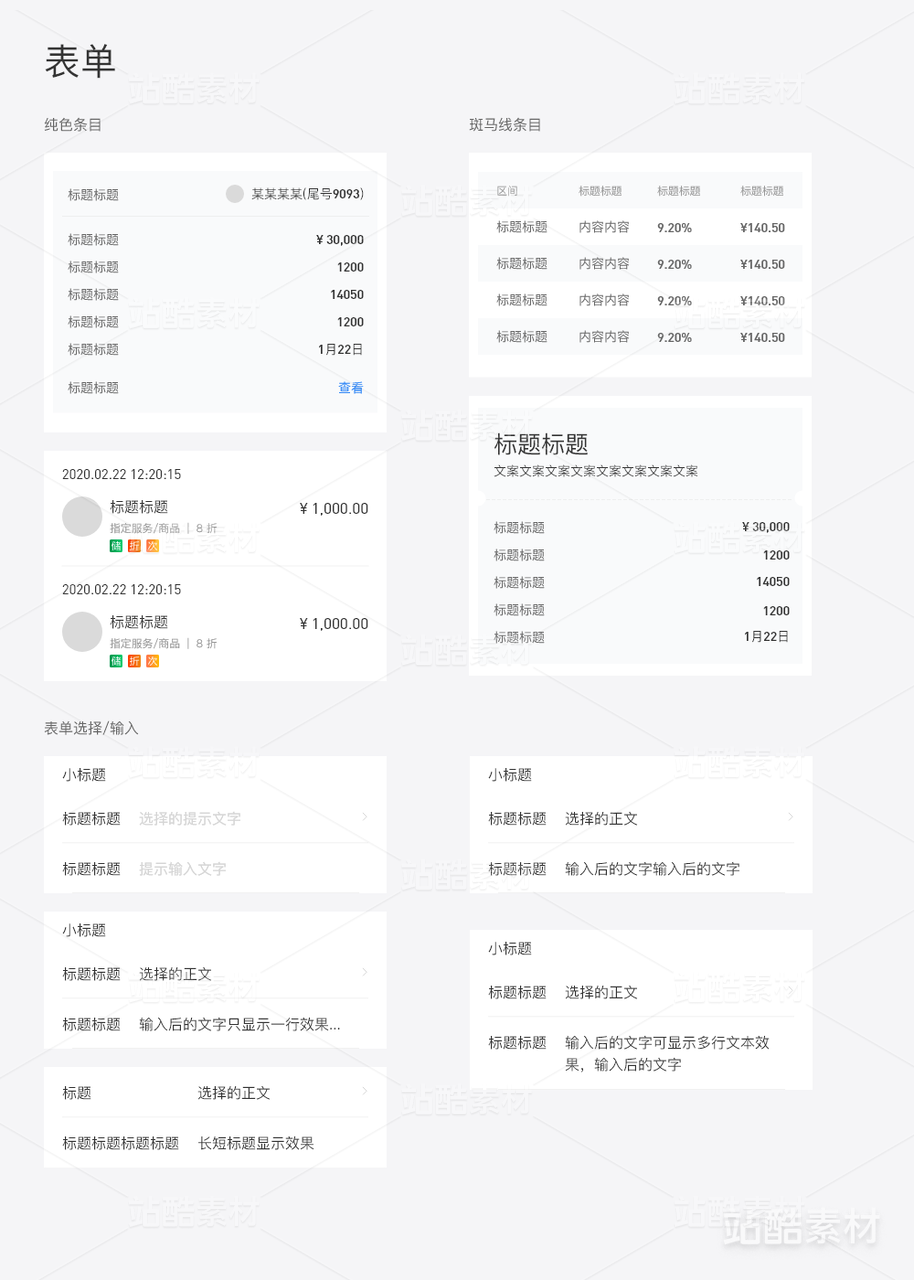This screenshot has width=914, height=1280.
Task: Click the large 标题标题 heading above 文案
Action: coord(541,444)
